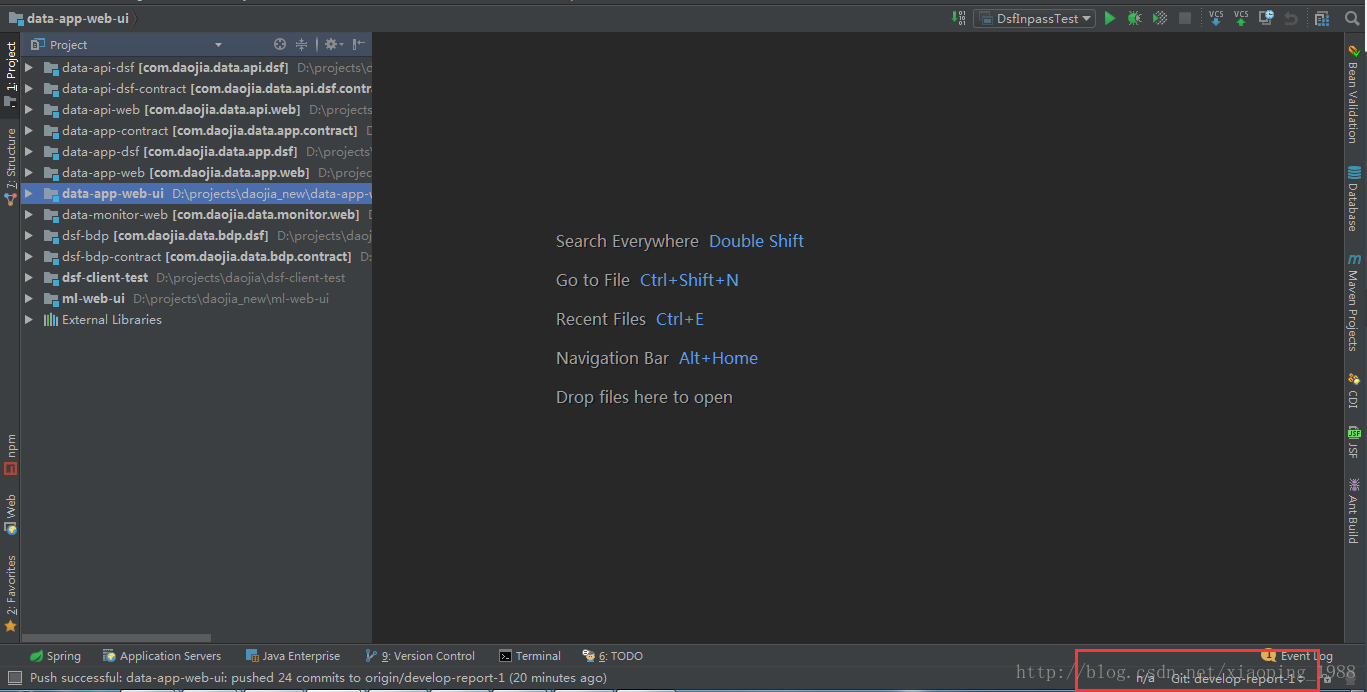Click VCS commit changes icon
The width and height of the screenshot is (1367, 692).
[x=1241, y=18]
